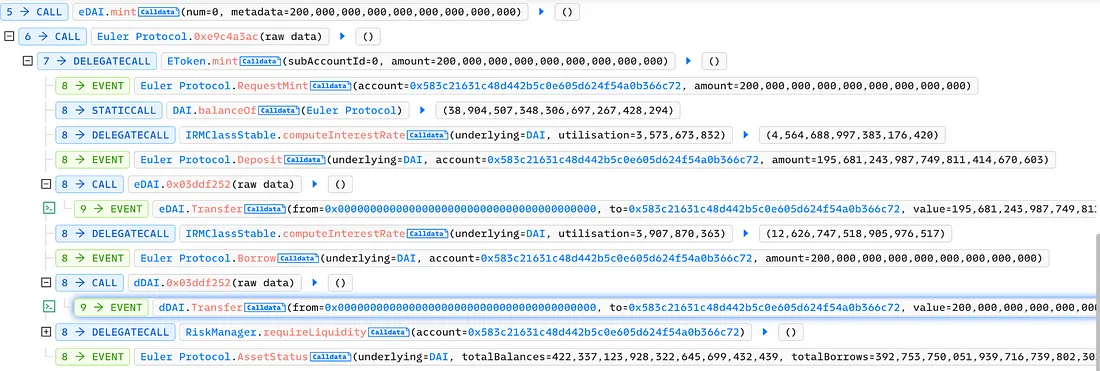This screenshot has width=1100, height=371.
Task: Click the terminal icon beside the eDAI.Transfer event
Action: (x=50, y=209)
